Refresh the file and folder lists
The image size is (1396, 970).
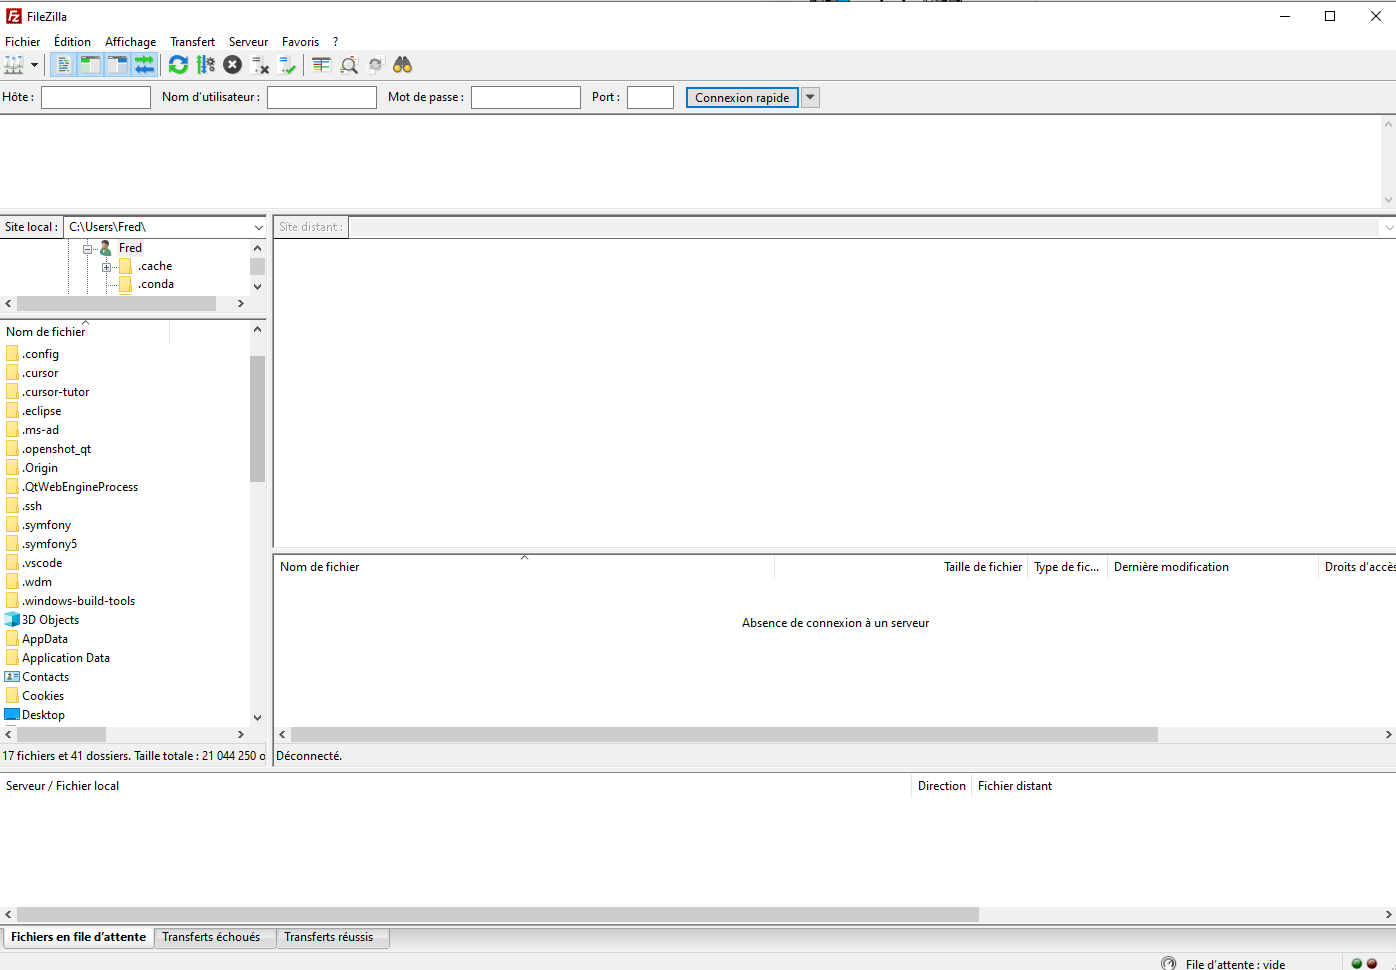(178, 65)
